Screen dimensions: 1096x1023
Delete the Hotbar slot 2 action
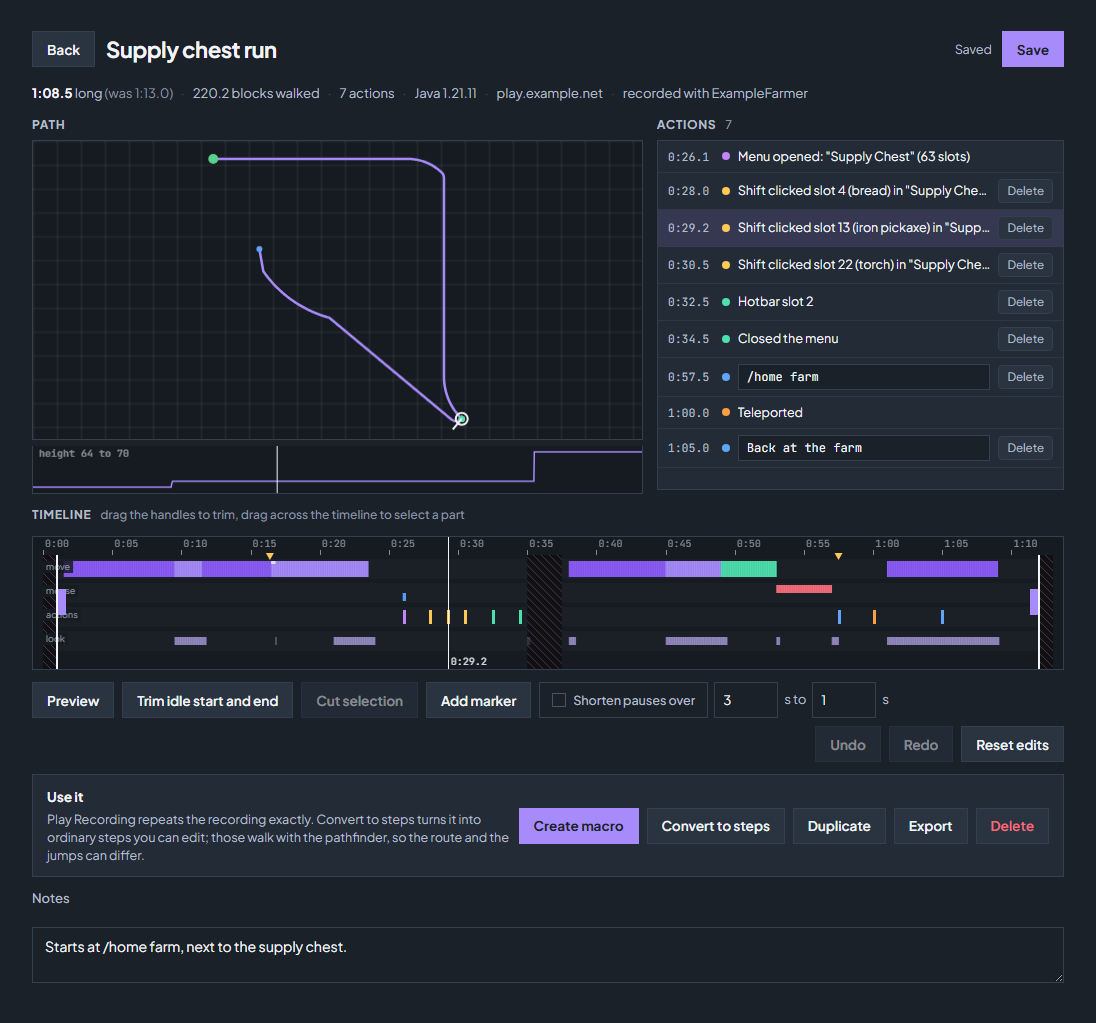click(x=1025, y=302)
